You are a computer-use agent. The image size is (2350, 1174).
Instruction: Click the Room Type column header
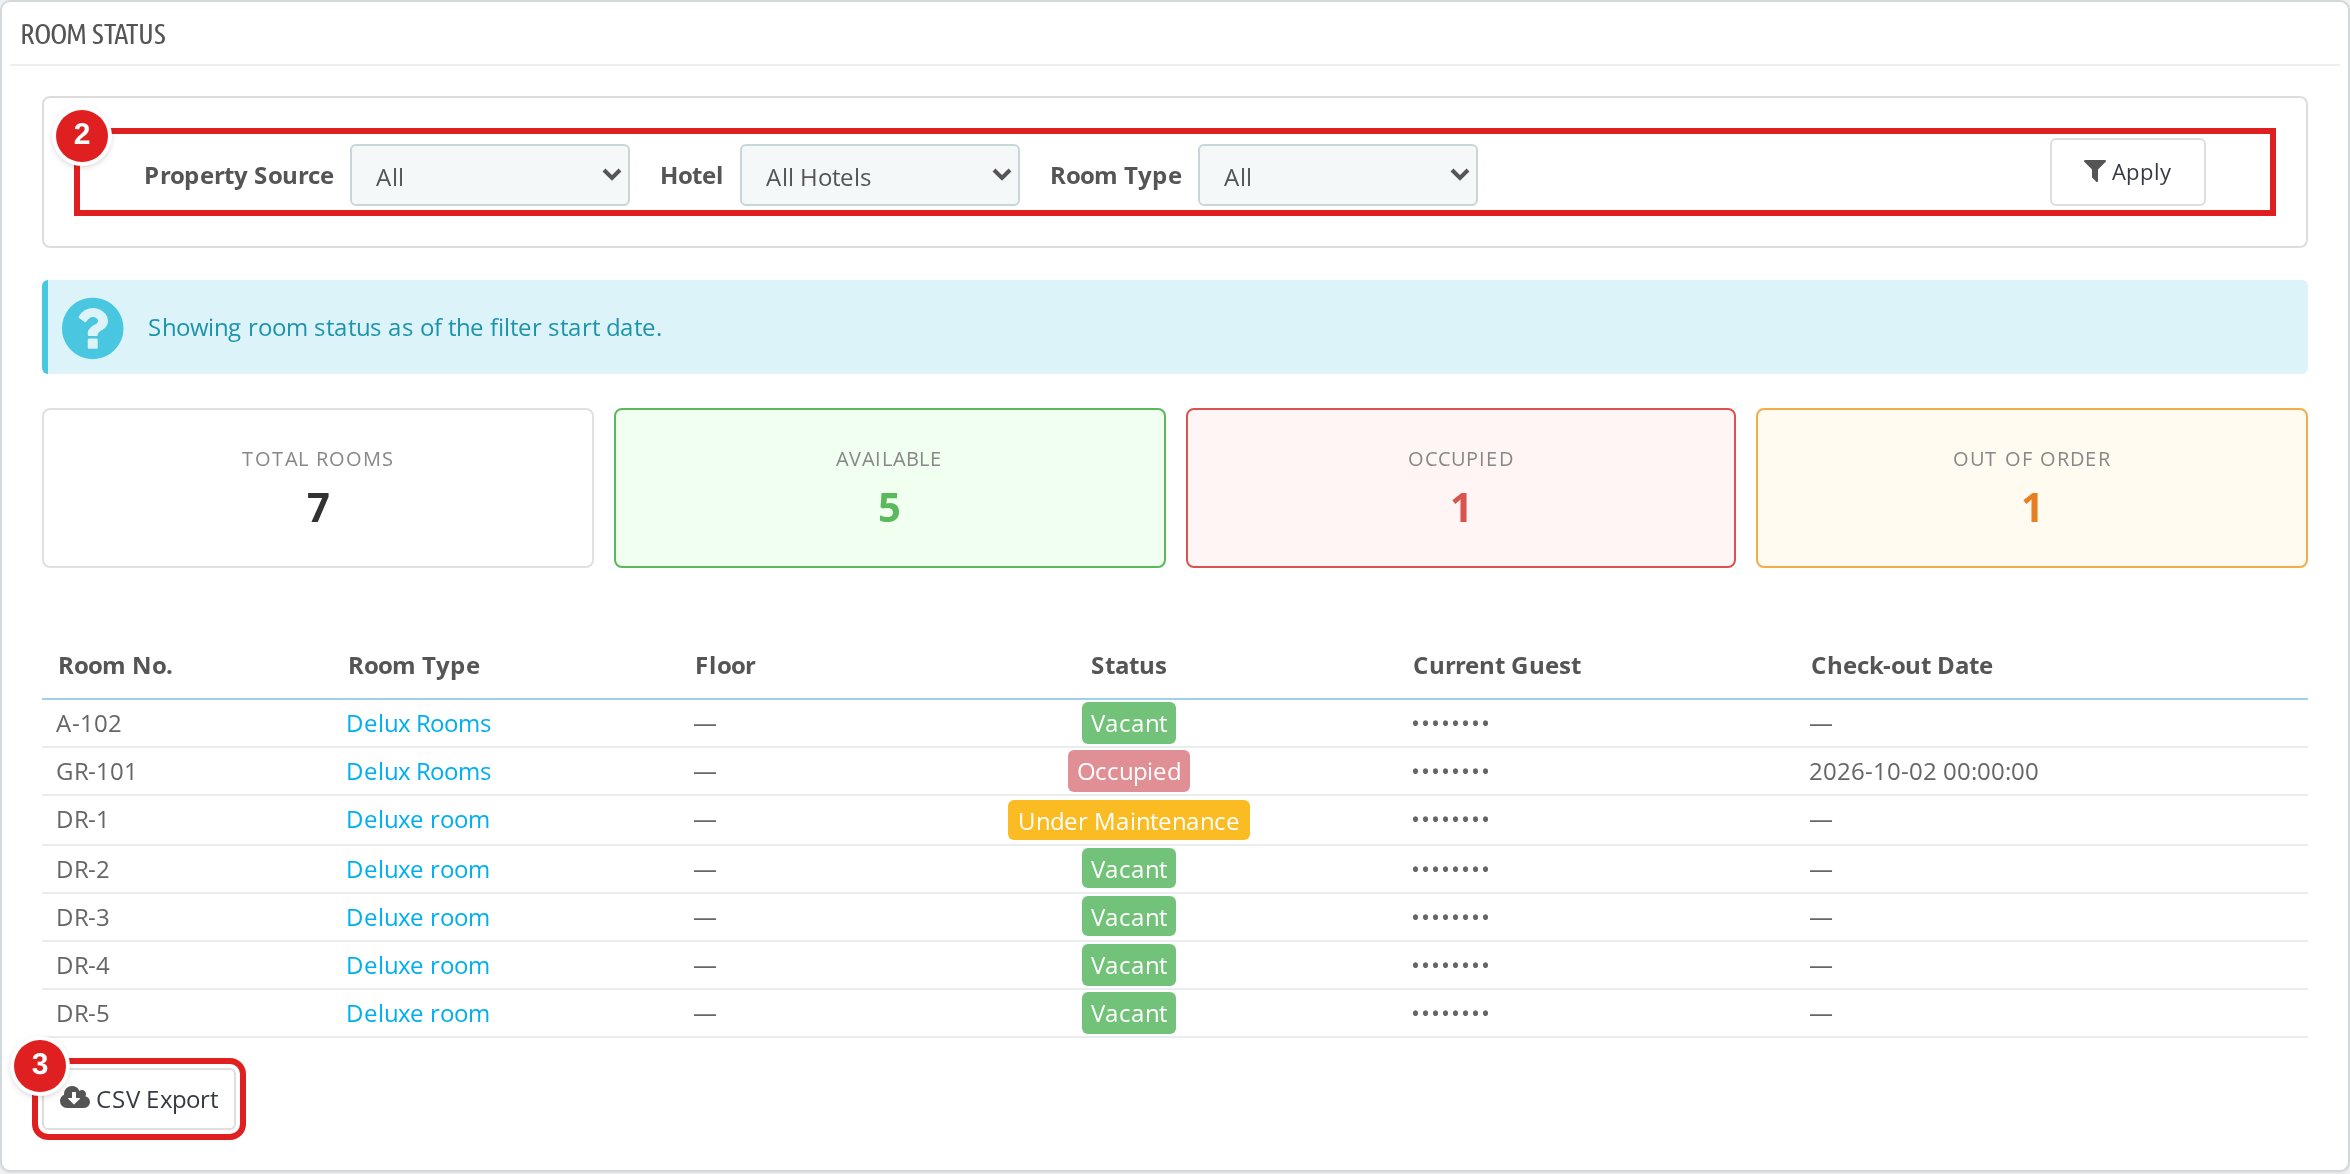[414, 666]
